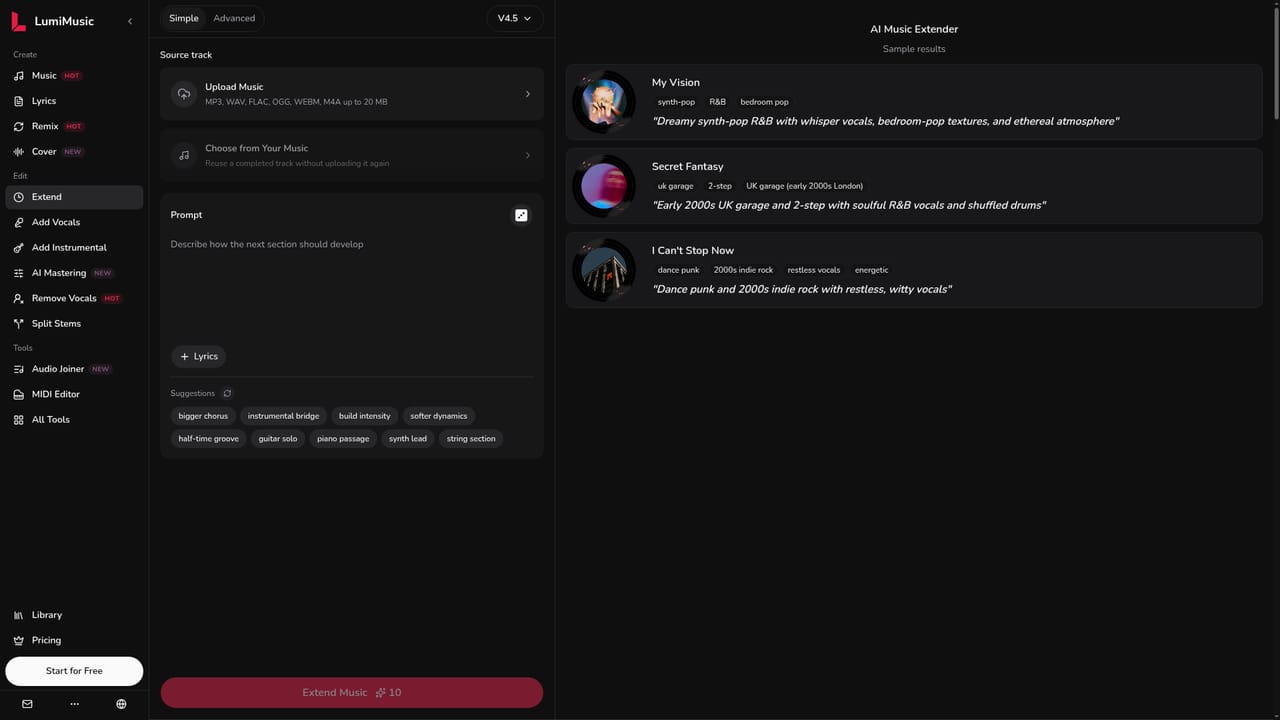This screenshot has height=720, width=1280.
Task: Open the V4.5 model version dropdown
Action: point(515,18)
